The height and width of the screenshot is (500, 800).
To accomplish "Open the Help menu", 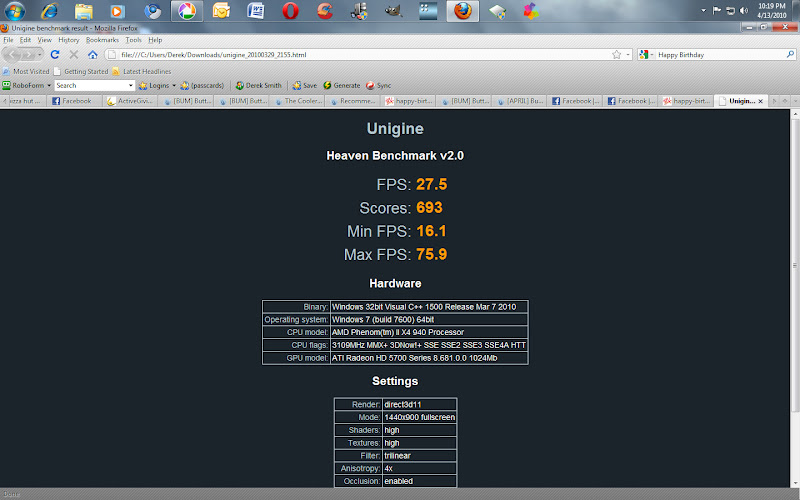I will point(155,40).
